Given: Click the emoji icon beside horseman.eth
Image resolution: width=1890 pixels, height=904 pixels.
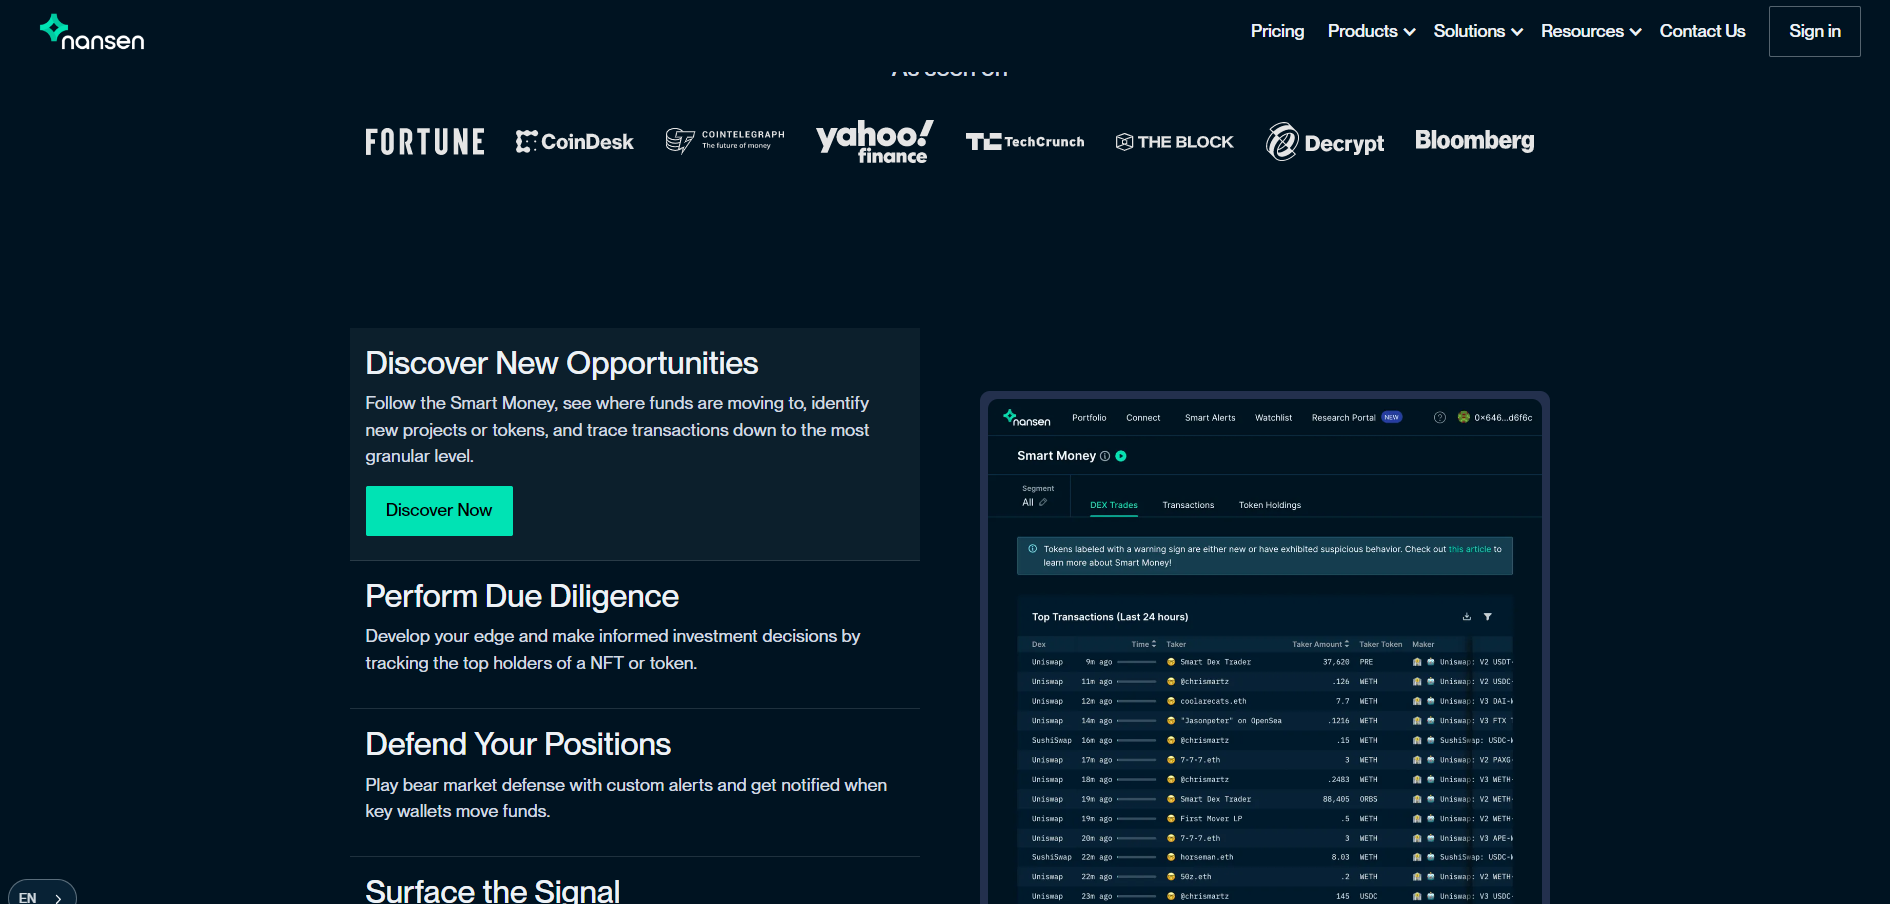Looking at the screenshot, I should click(1171, 857).
